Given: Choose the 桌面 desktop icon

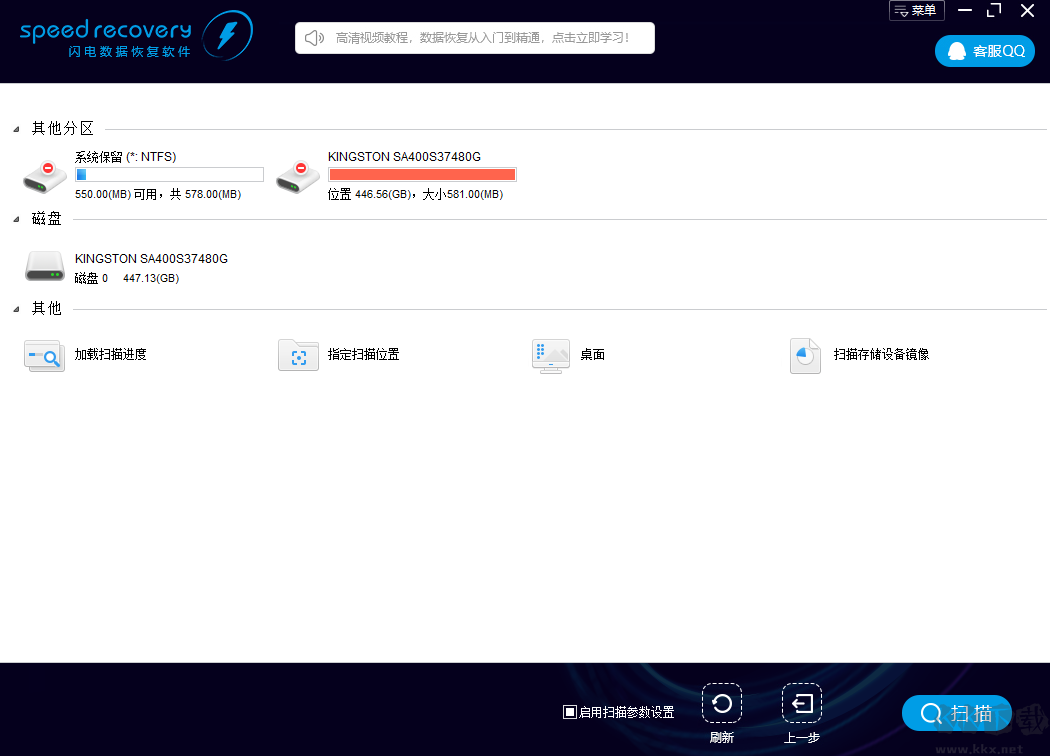Looking at the screenshot, I should pos(551,355).
